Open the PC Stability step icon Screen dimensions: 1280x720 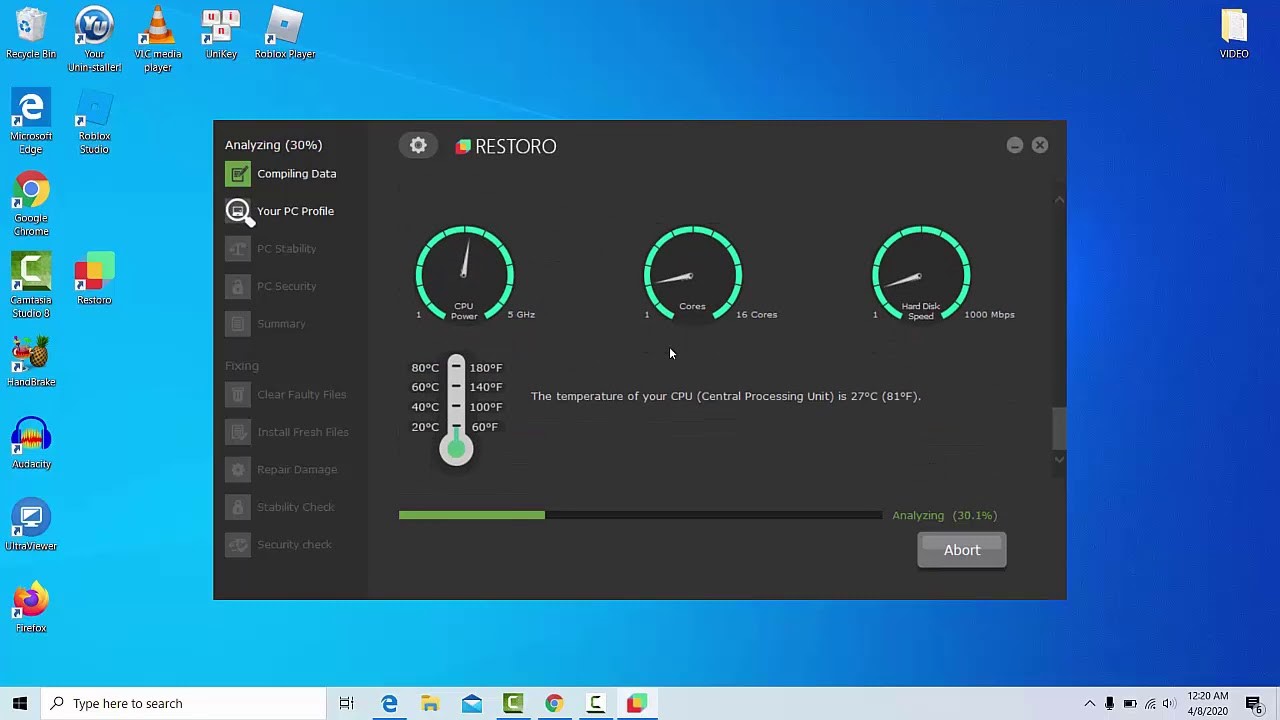tap(238, 248)
